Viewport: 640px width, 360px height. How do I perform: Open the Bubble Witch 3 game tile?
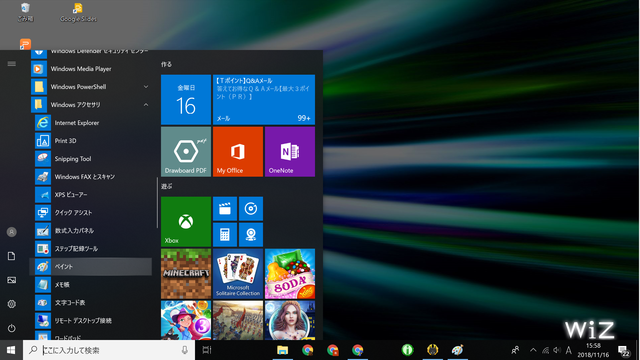tap(186, 320)
